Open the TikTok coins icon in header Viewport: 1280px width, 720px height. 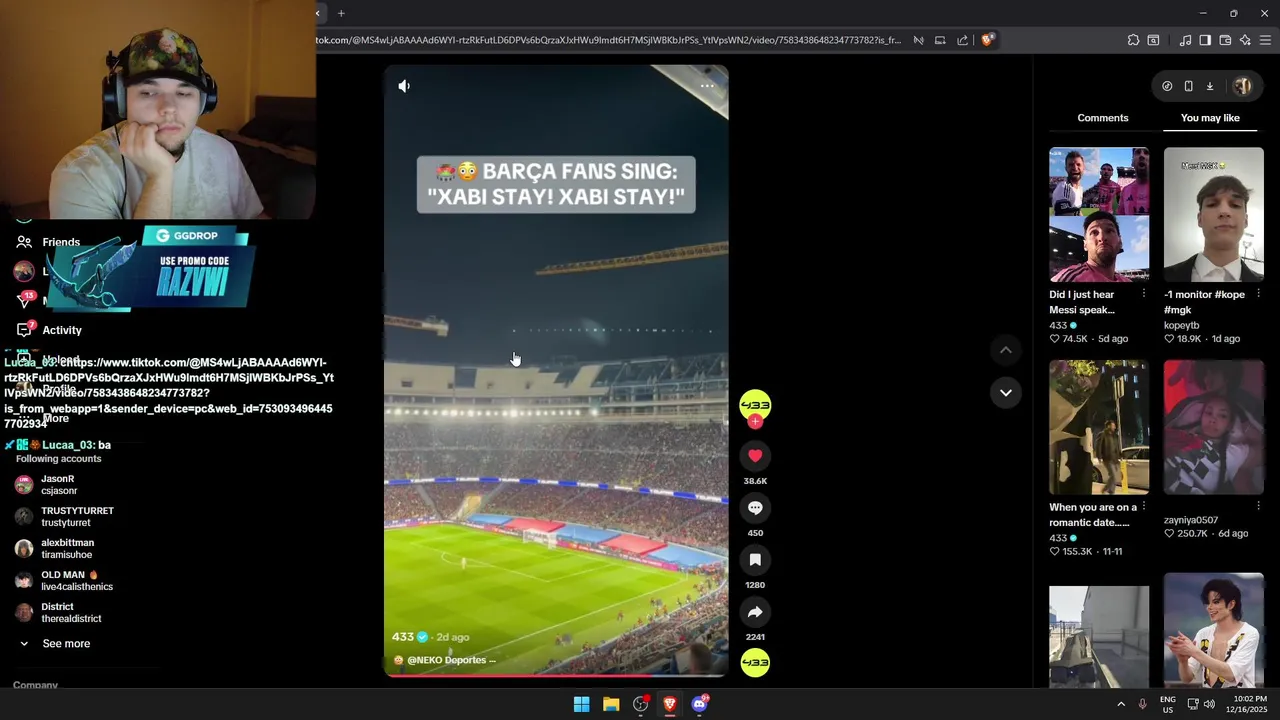(x=1167, y=86)
